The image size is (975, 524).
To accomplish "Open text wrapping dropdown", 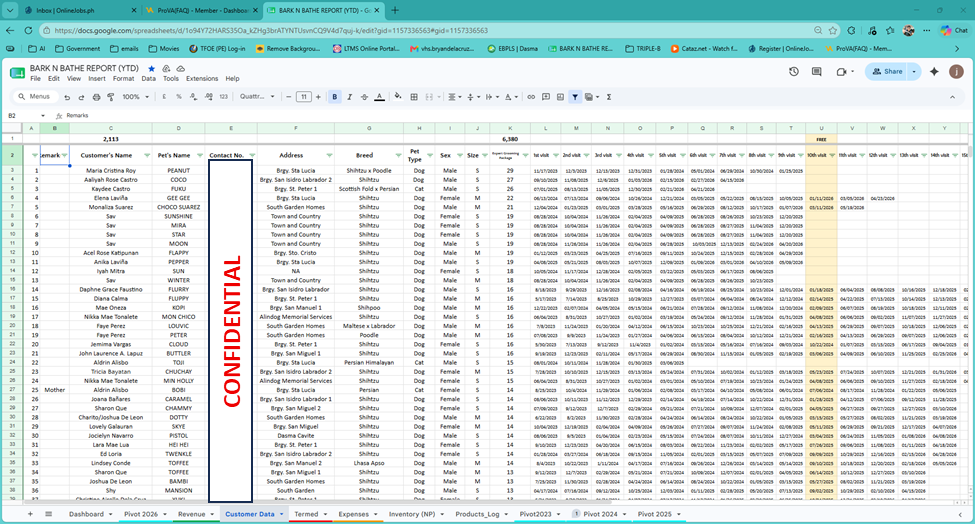I will (x=491, y=97).
